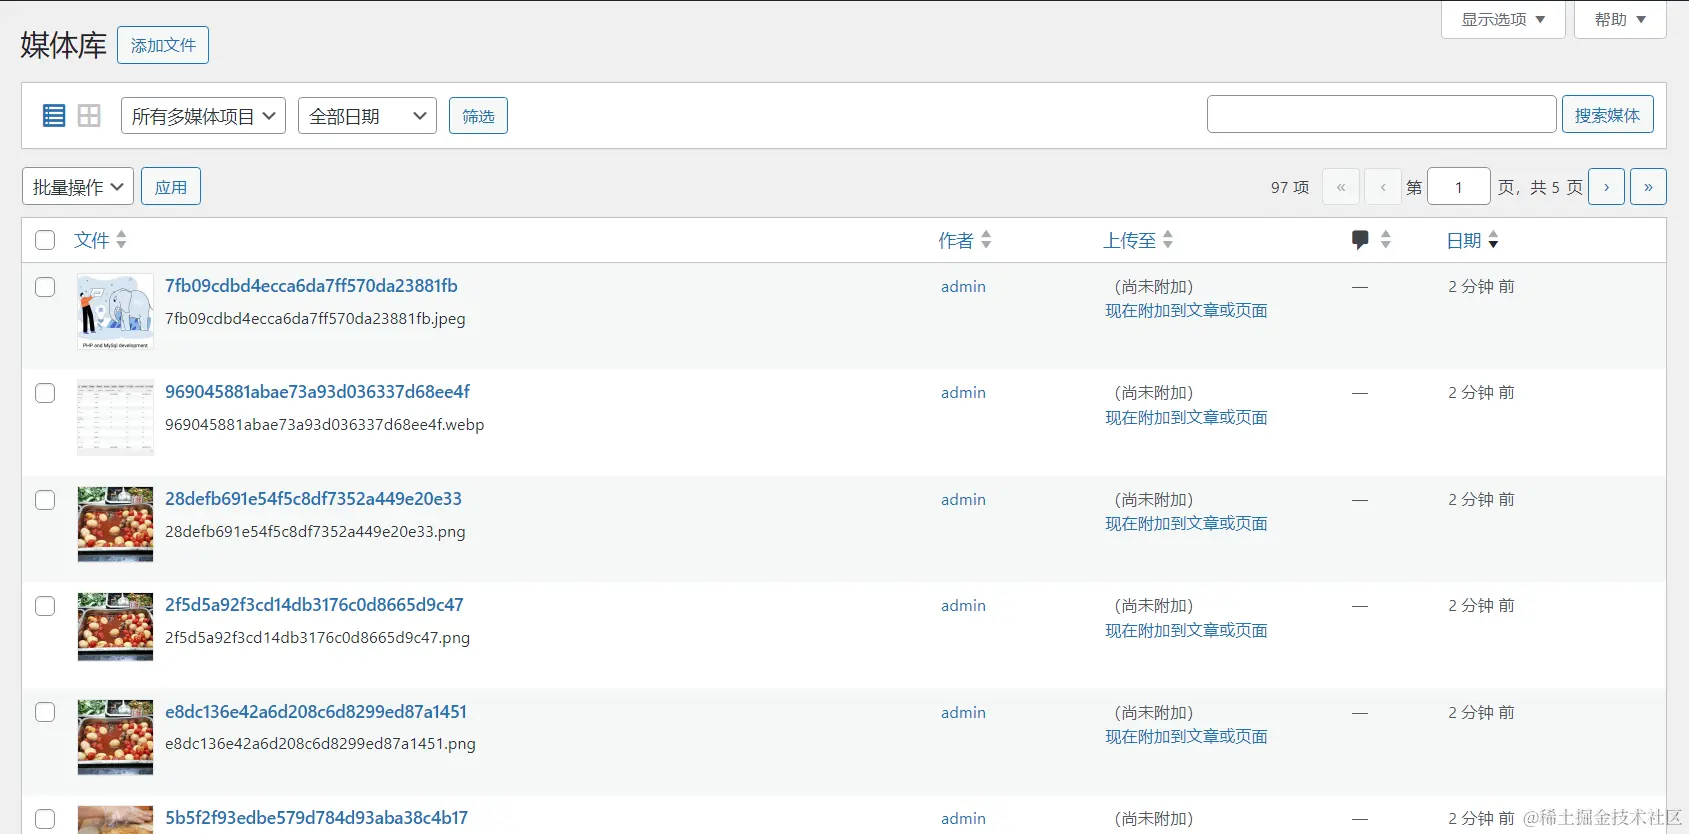This screenshot has height=834, width=1689.
Task: Click the current page number field
Action: coord(1459,187)
